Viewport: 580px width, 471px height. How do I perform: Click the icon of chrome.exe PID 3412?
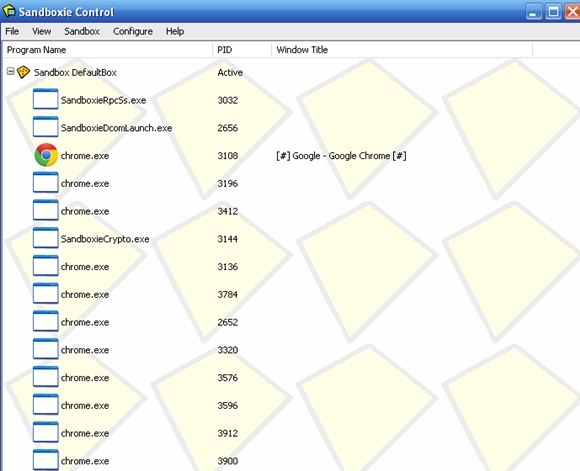point(45,210)
